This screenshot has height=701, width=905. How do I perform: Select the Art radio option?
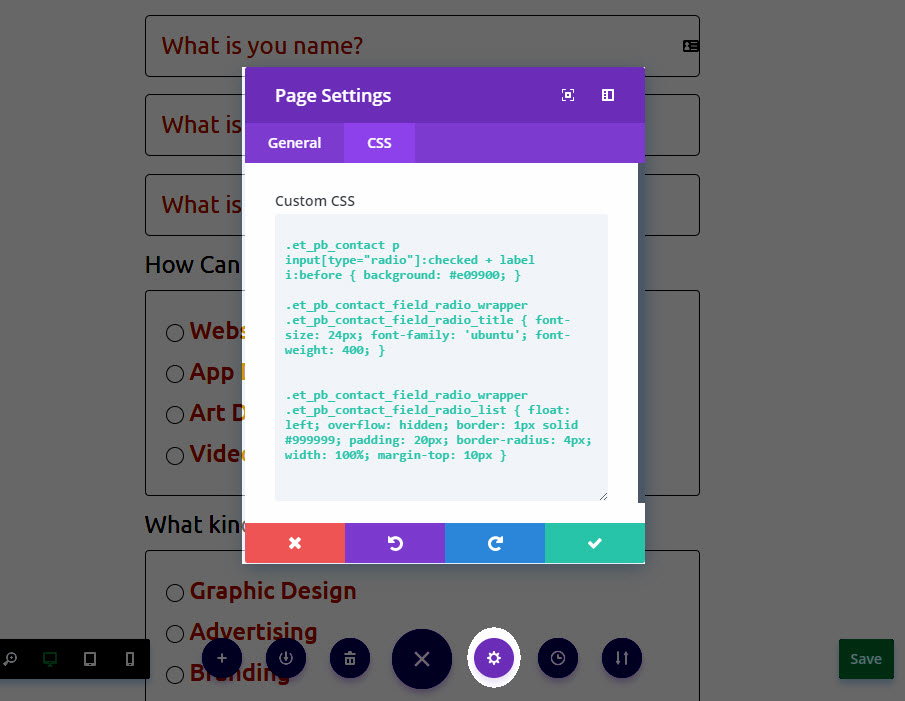click(x=175, y=415)
